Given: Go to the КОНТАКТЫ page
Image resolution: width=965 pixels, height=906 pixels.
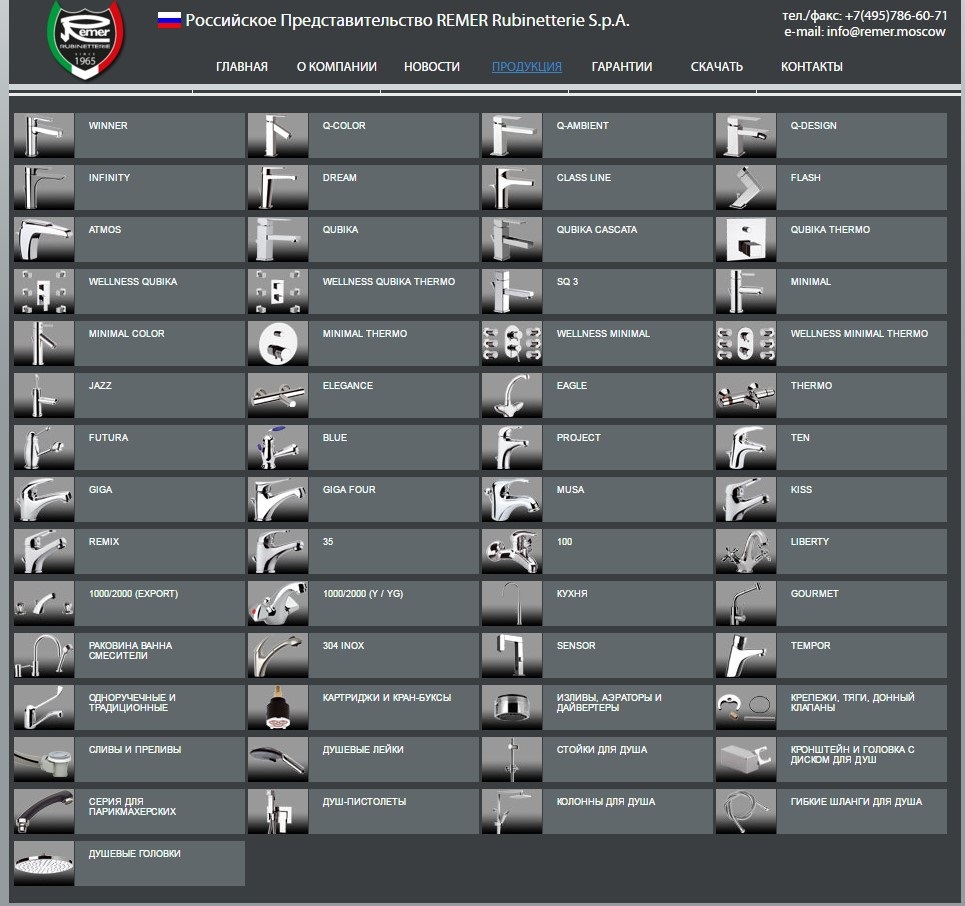Looking at the screenshot, I should click(812, 66).
